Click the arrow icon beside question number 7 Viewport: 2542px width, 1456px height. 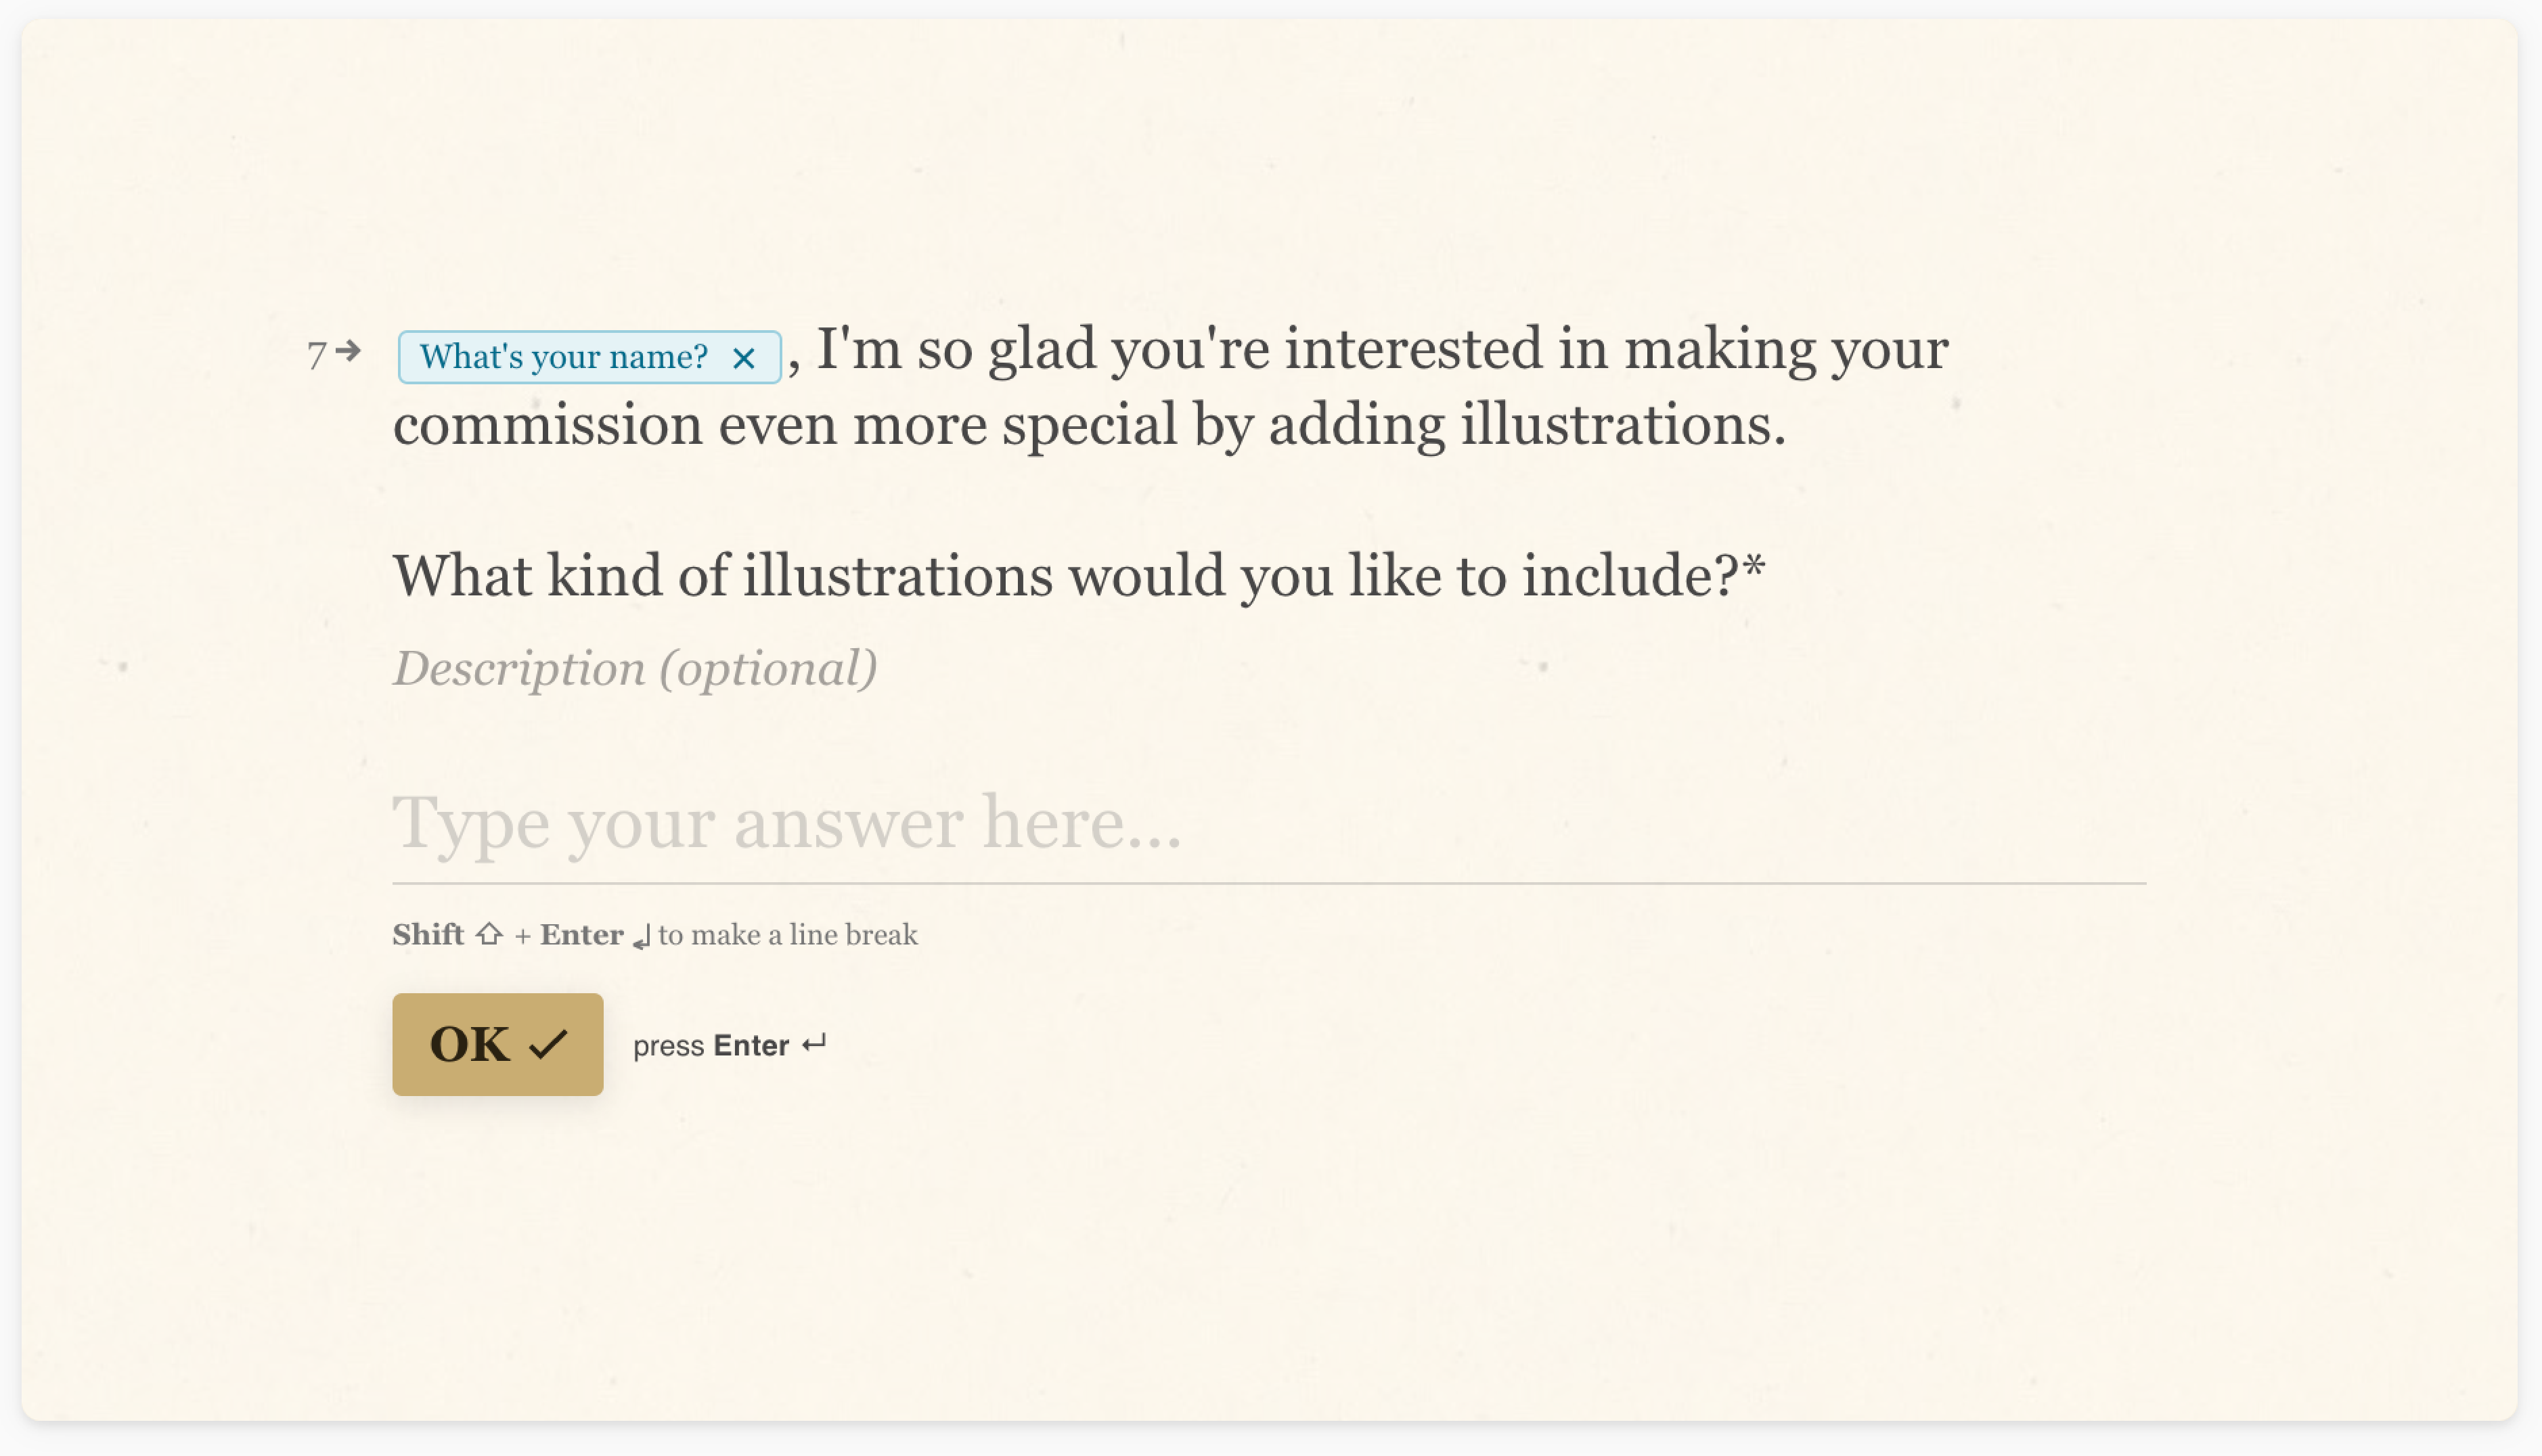[x=348, y=351]
